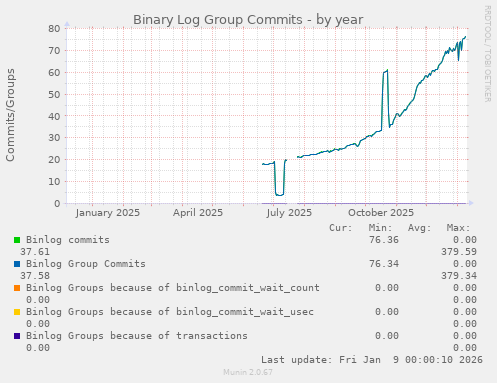Click the June dip trough on the graph line

279,195
